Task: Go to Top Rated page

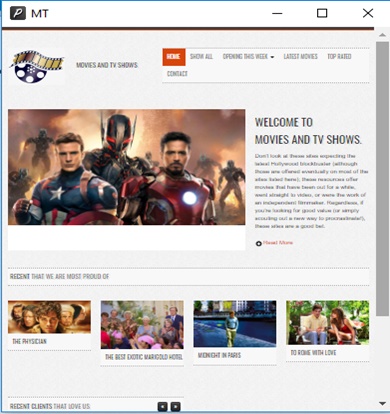Action: [x=339, y=57]
